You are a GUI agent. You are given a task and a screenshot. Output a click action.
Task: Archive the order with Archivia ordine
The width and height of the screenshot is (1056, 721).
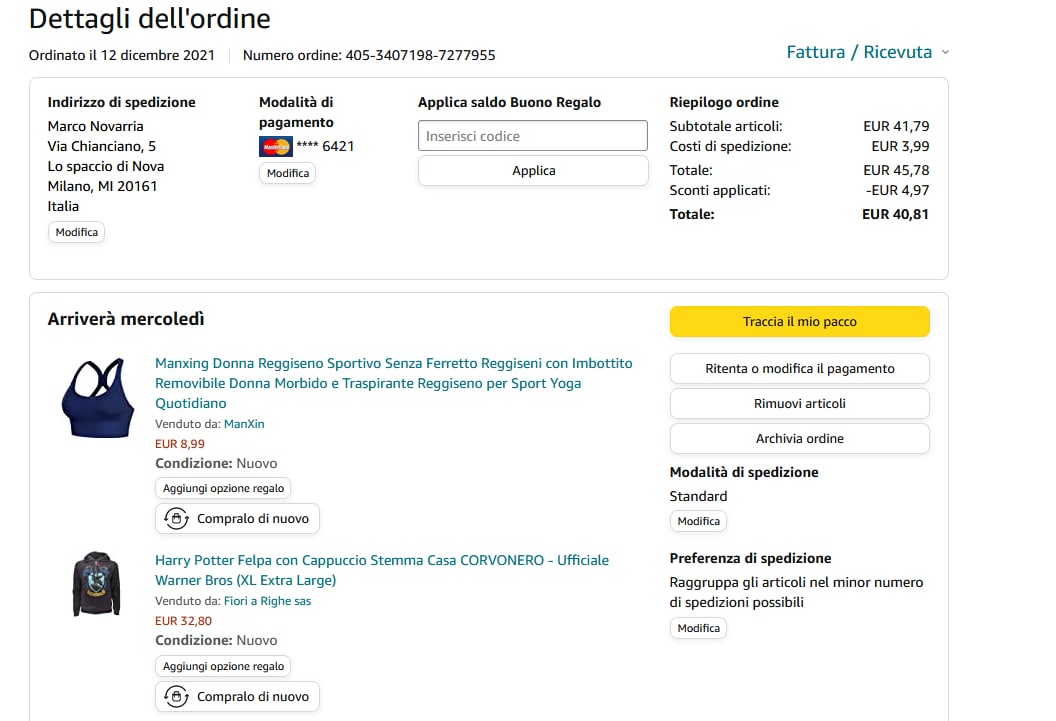pos(799,438)
